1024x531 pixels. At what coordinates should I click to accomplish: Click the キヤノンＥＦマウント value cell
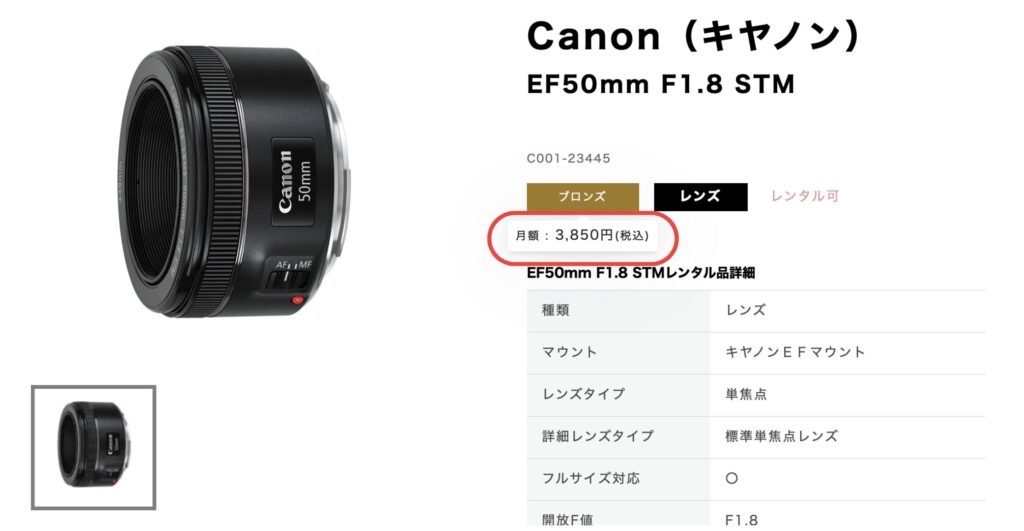click(x=847, y=352)
